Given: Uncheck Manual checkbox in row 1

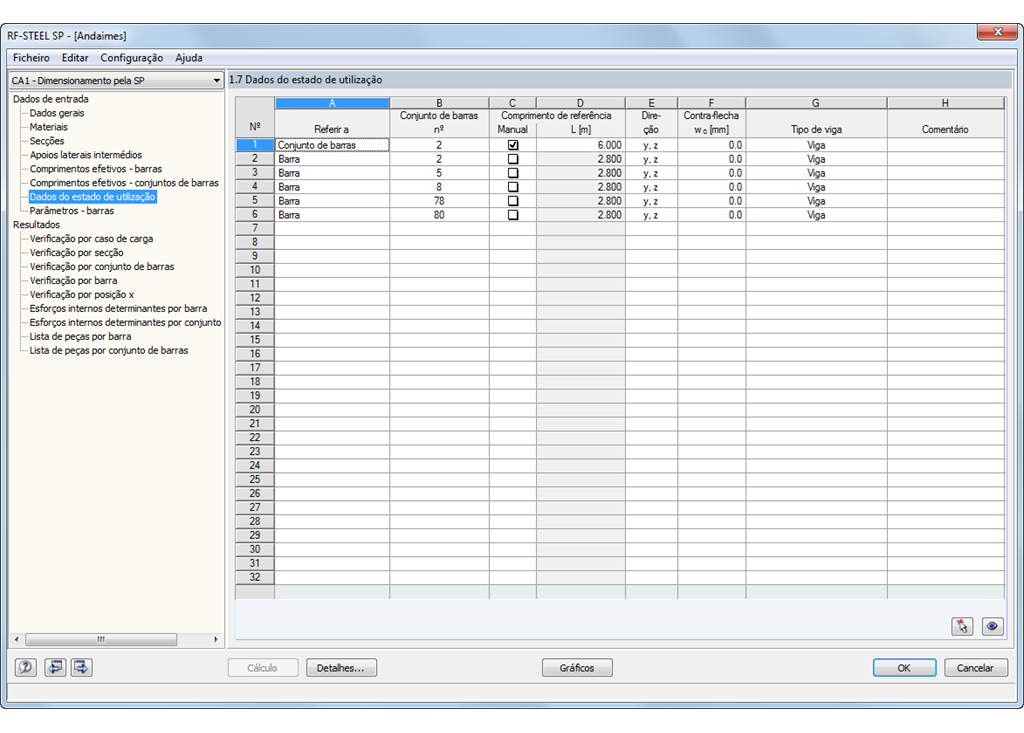Looking at the screenshot, I should pyautogui.click(x=513, y=145).
